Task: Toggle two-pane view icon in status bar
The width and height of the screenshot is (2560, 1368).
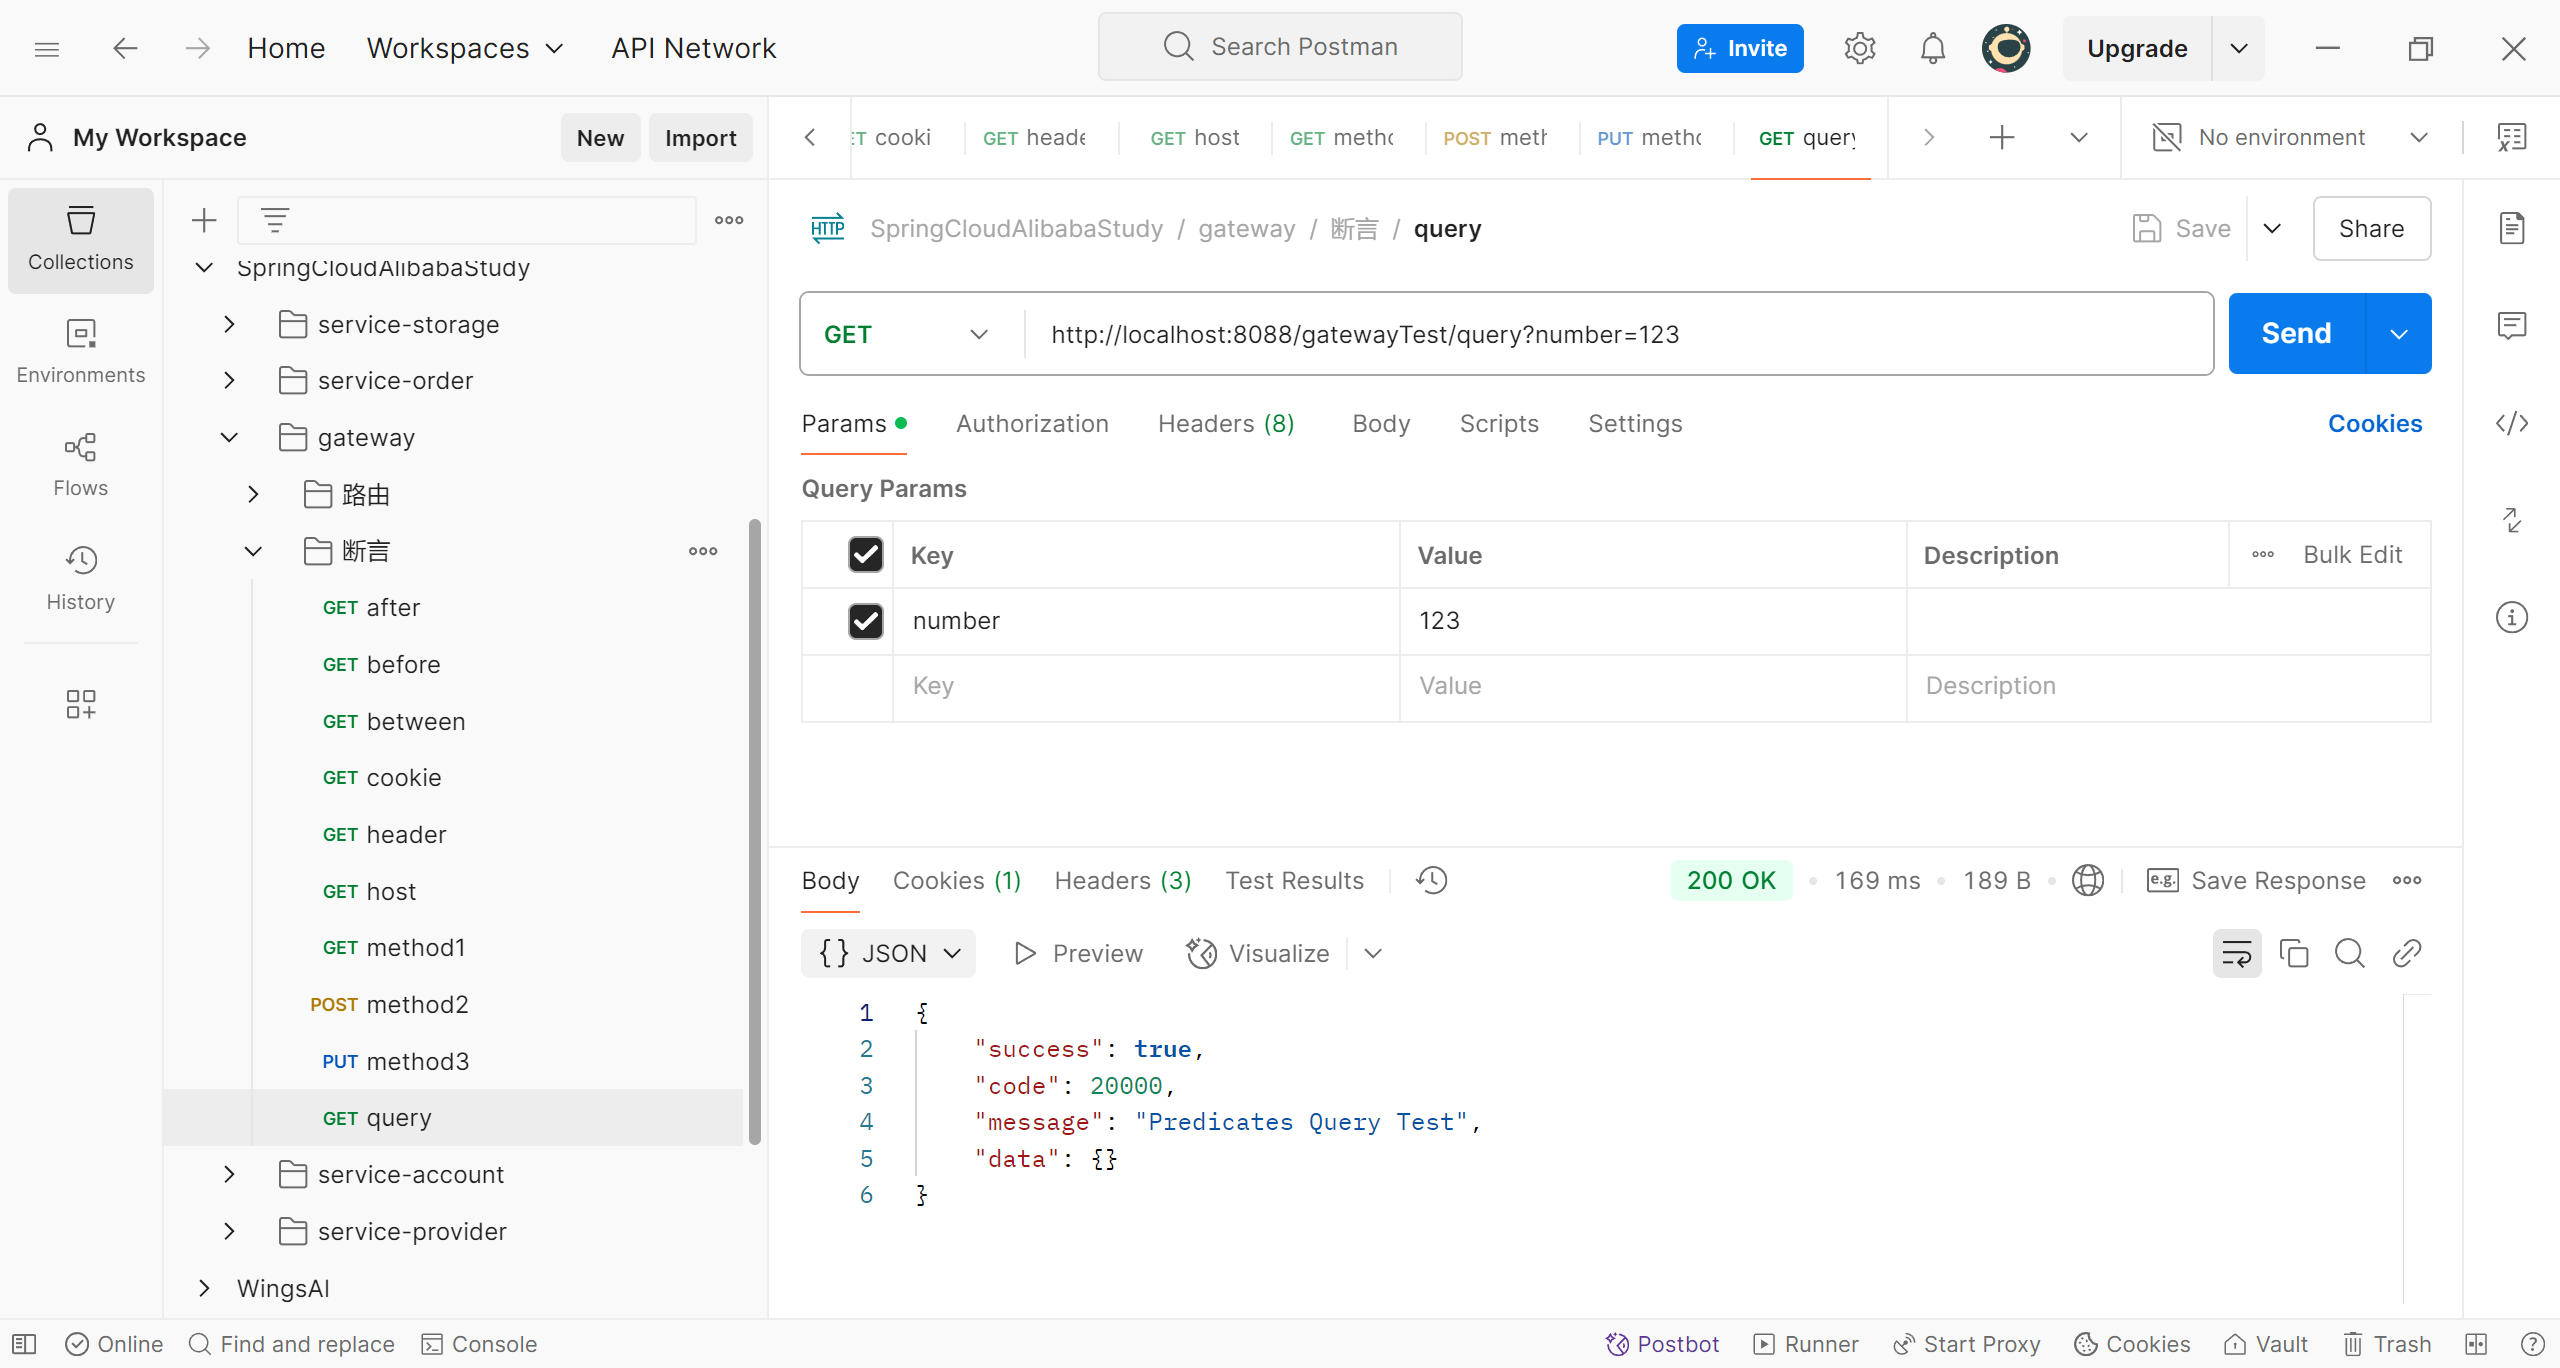Action: [2476, 1344]
